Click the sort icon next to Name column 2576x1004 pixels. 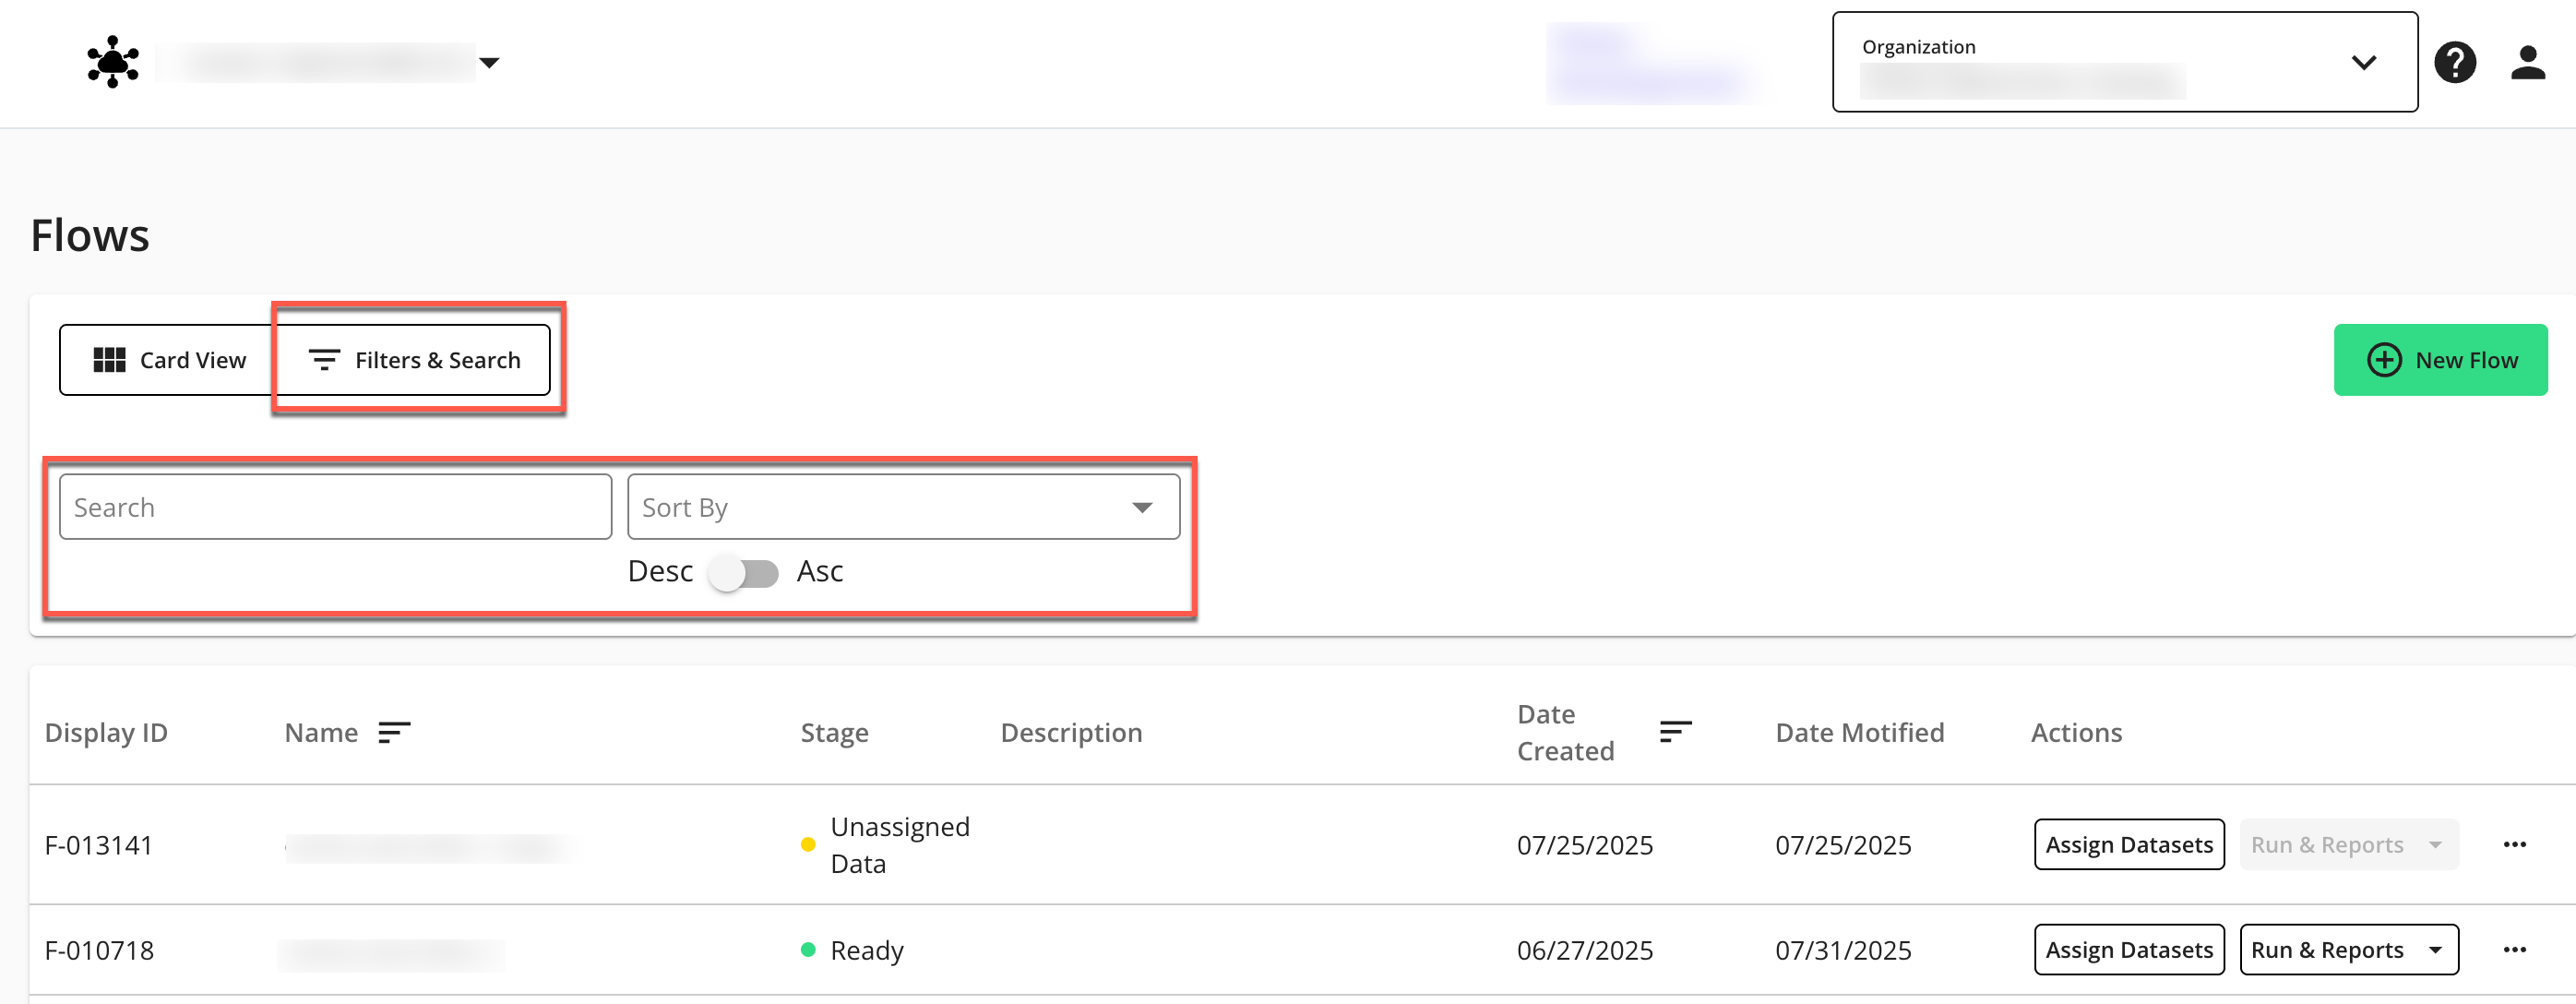(394, 733)
